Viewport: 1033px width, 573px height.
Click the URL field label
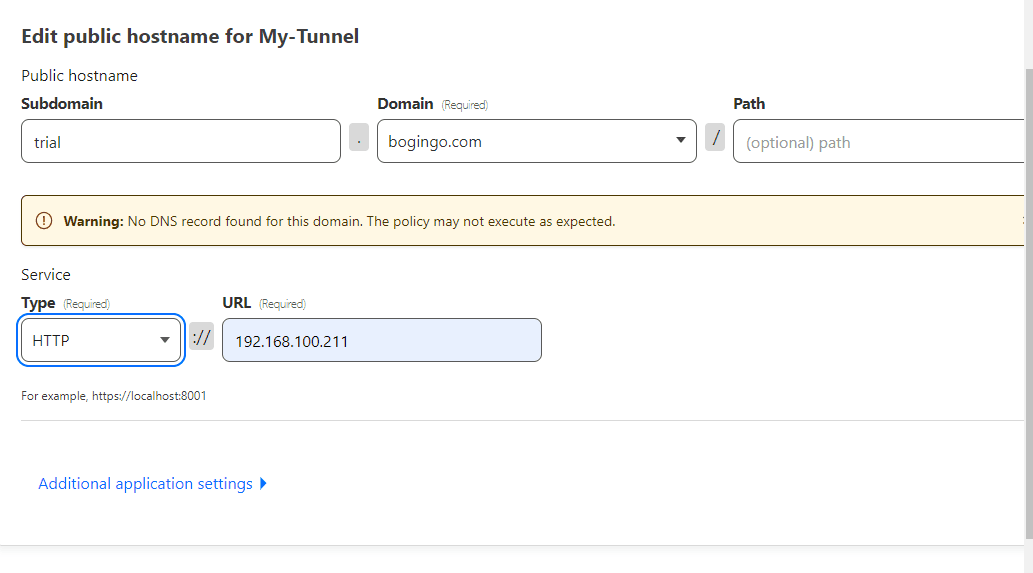click(x=237, y=302)
